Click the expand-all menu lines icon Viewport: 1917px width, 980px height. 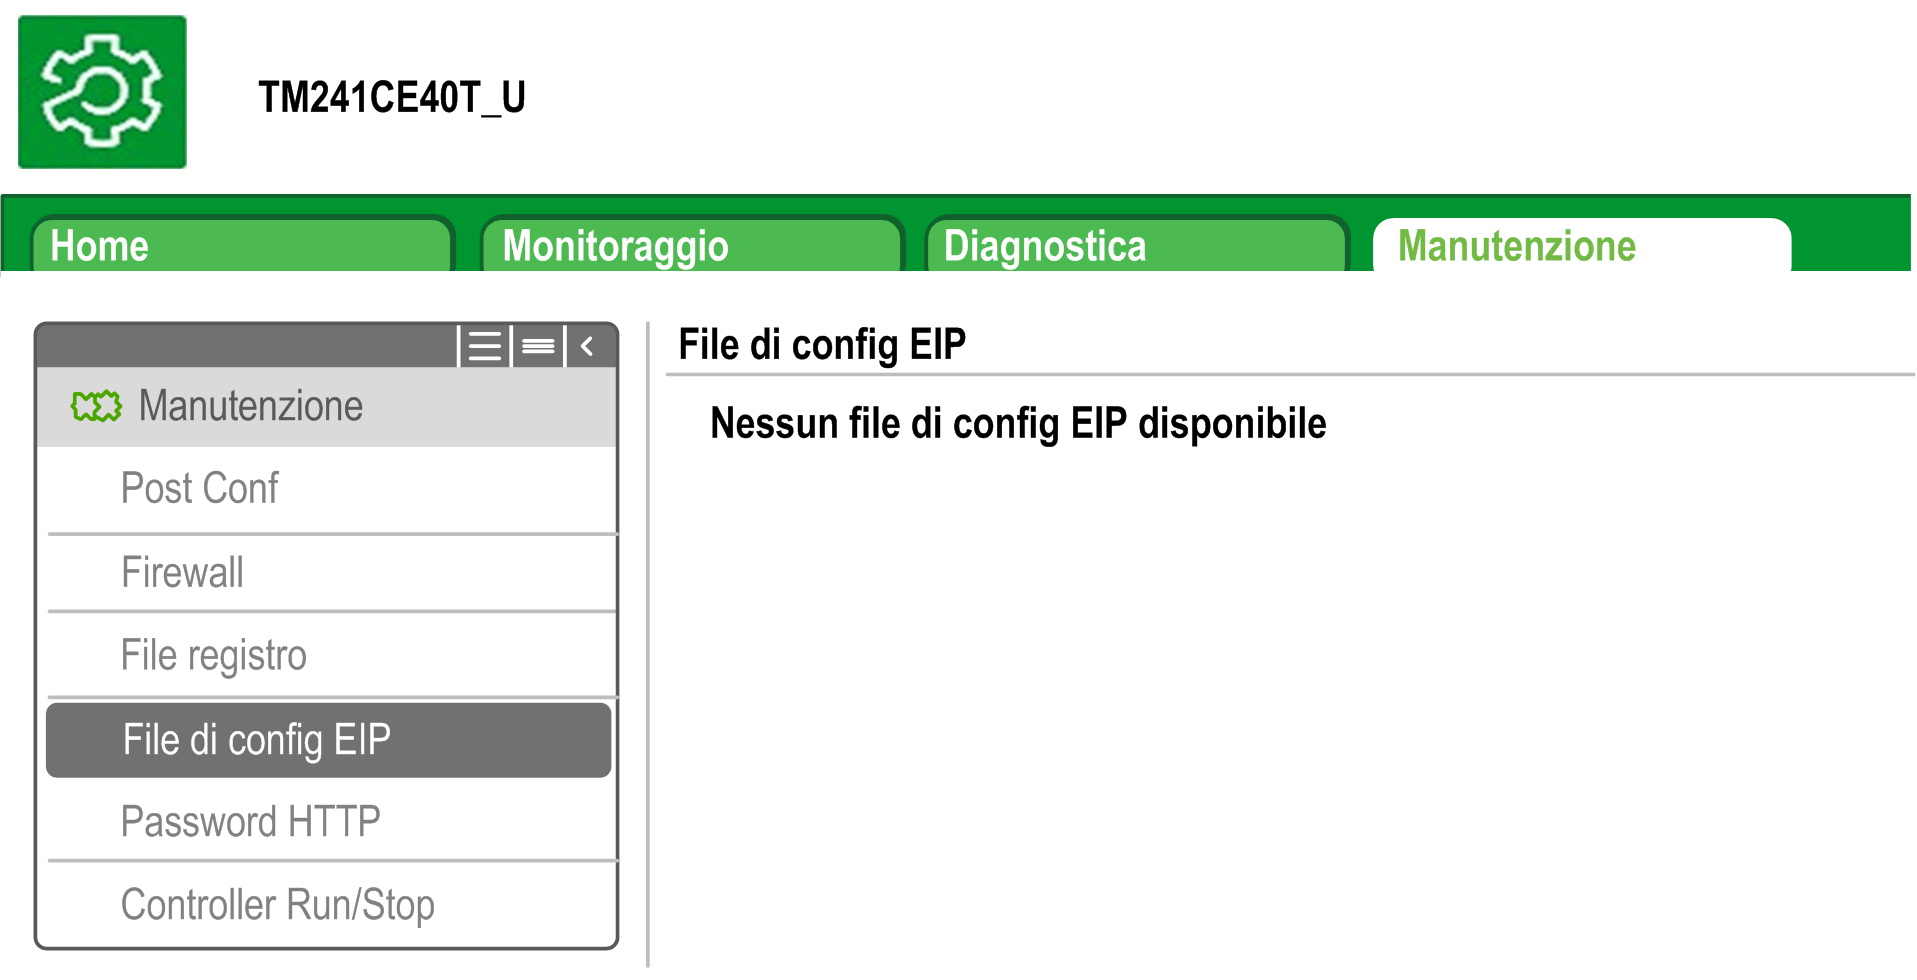click(485, 347)
